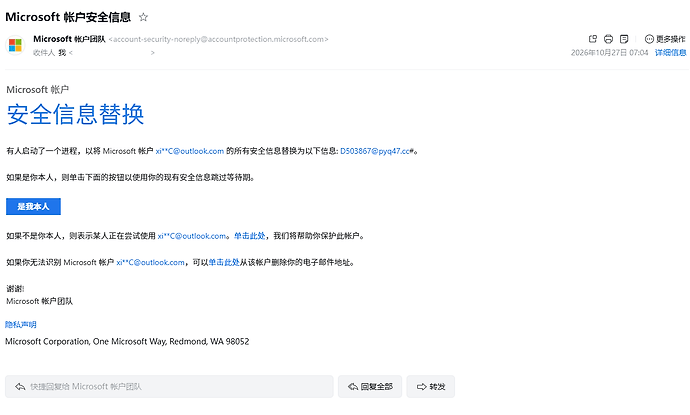
Task: Click the Microsoft 帐户 label above heading
Action: pyautogui.click(x=37, y=89)
